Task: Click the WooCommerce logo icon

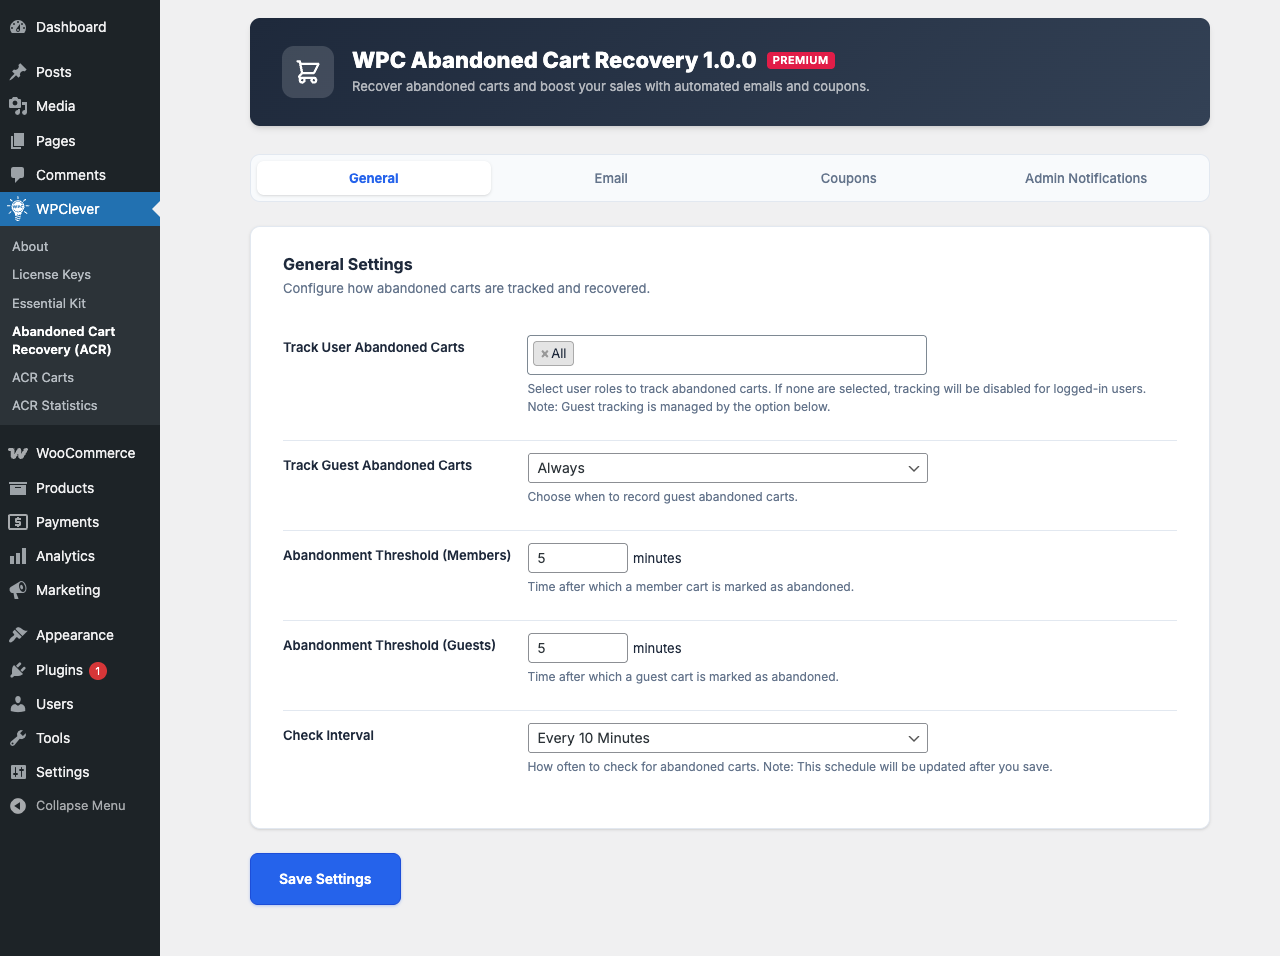Action: [18, 453]
